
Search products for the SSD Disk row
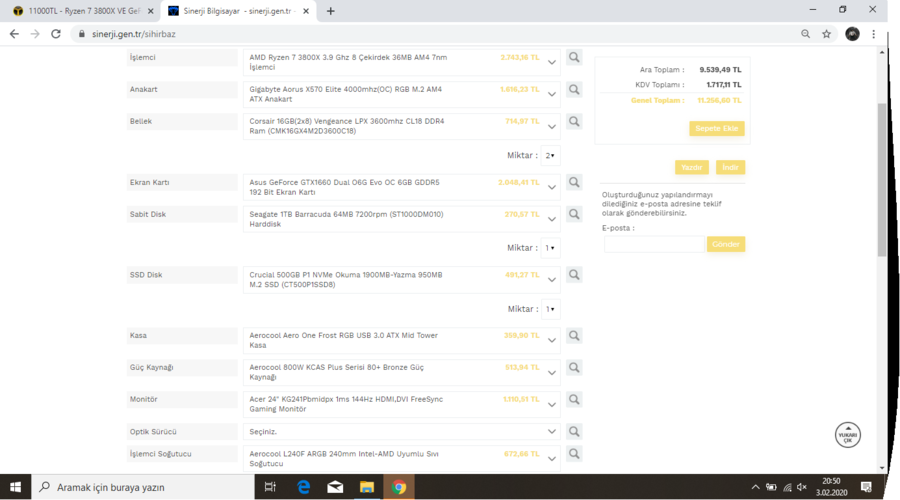(x=574, y=275)
